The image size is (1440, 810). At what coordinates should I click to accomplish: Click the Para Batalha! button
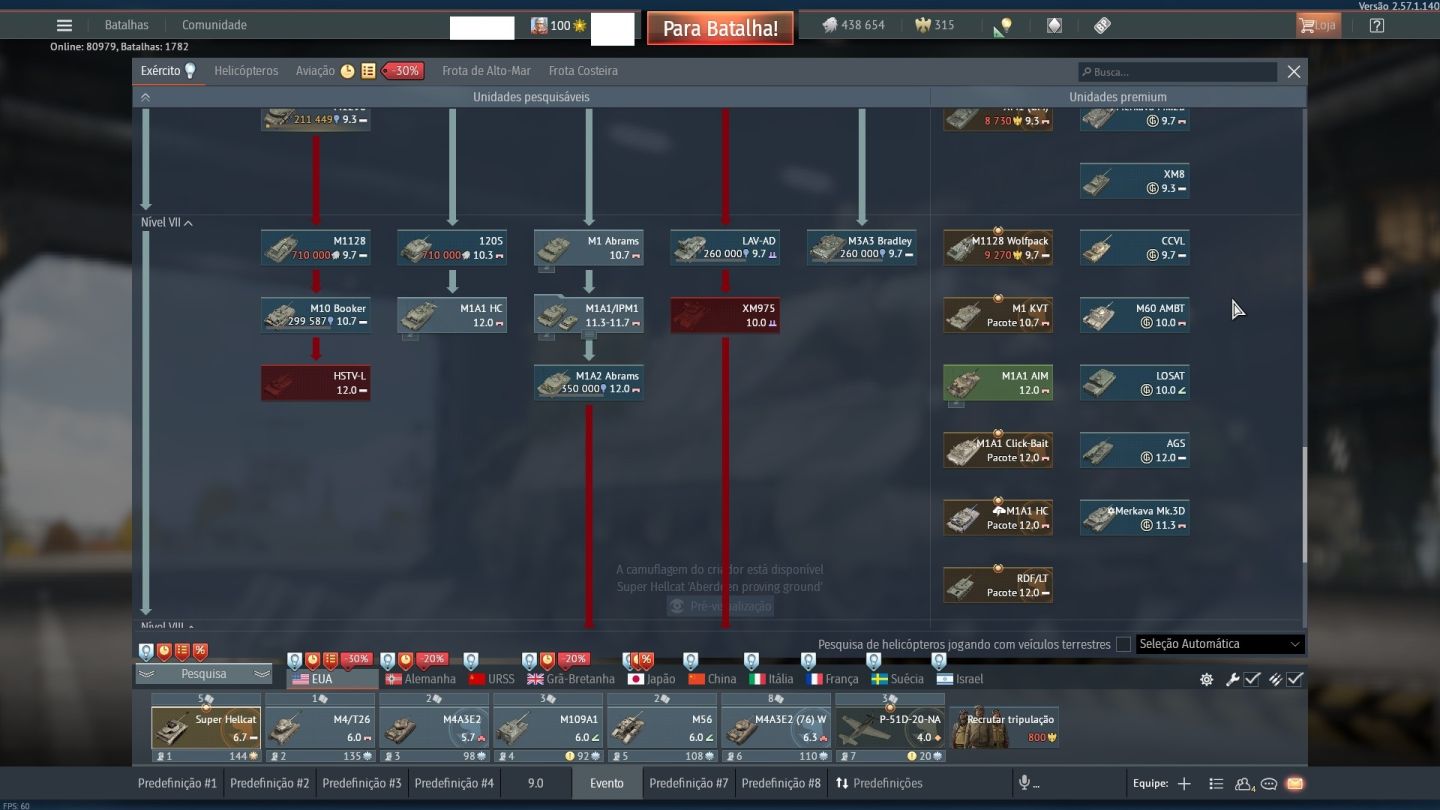pyautogui.click(x=720, y=28)
